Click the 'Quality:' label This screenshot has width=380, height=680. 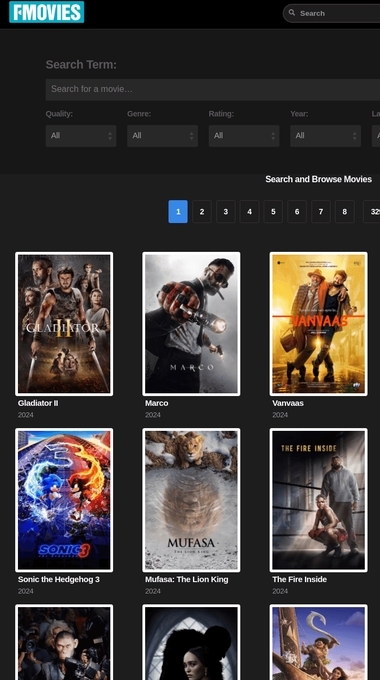(59, 114)
